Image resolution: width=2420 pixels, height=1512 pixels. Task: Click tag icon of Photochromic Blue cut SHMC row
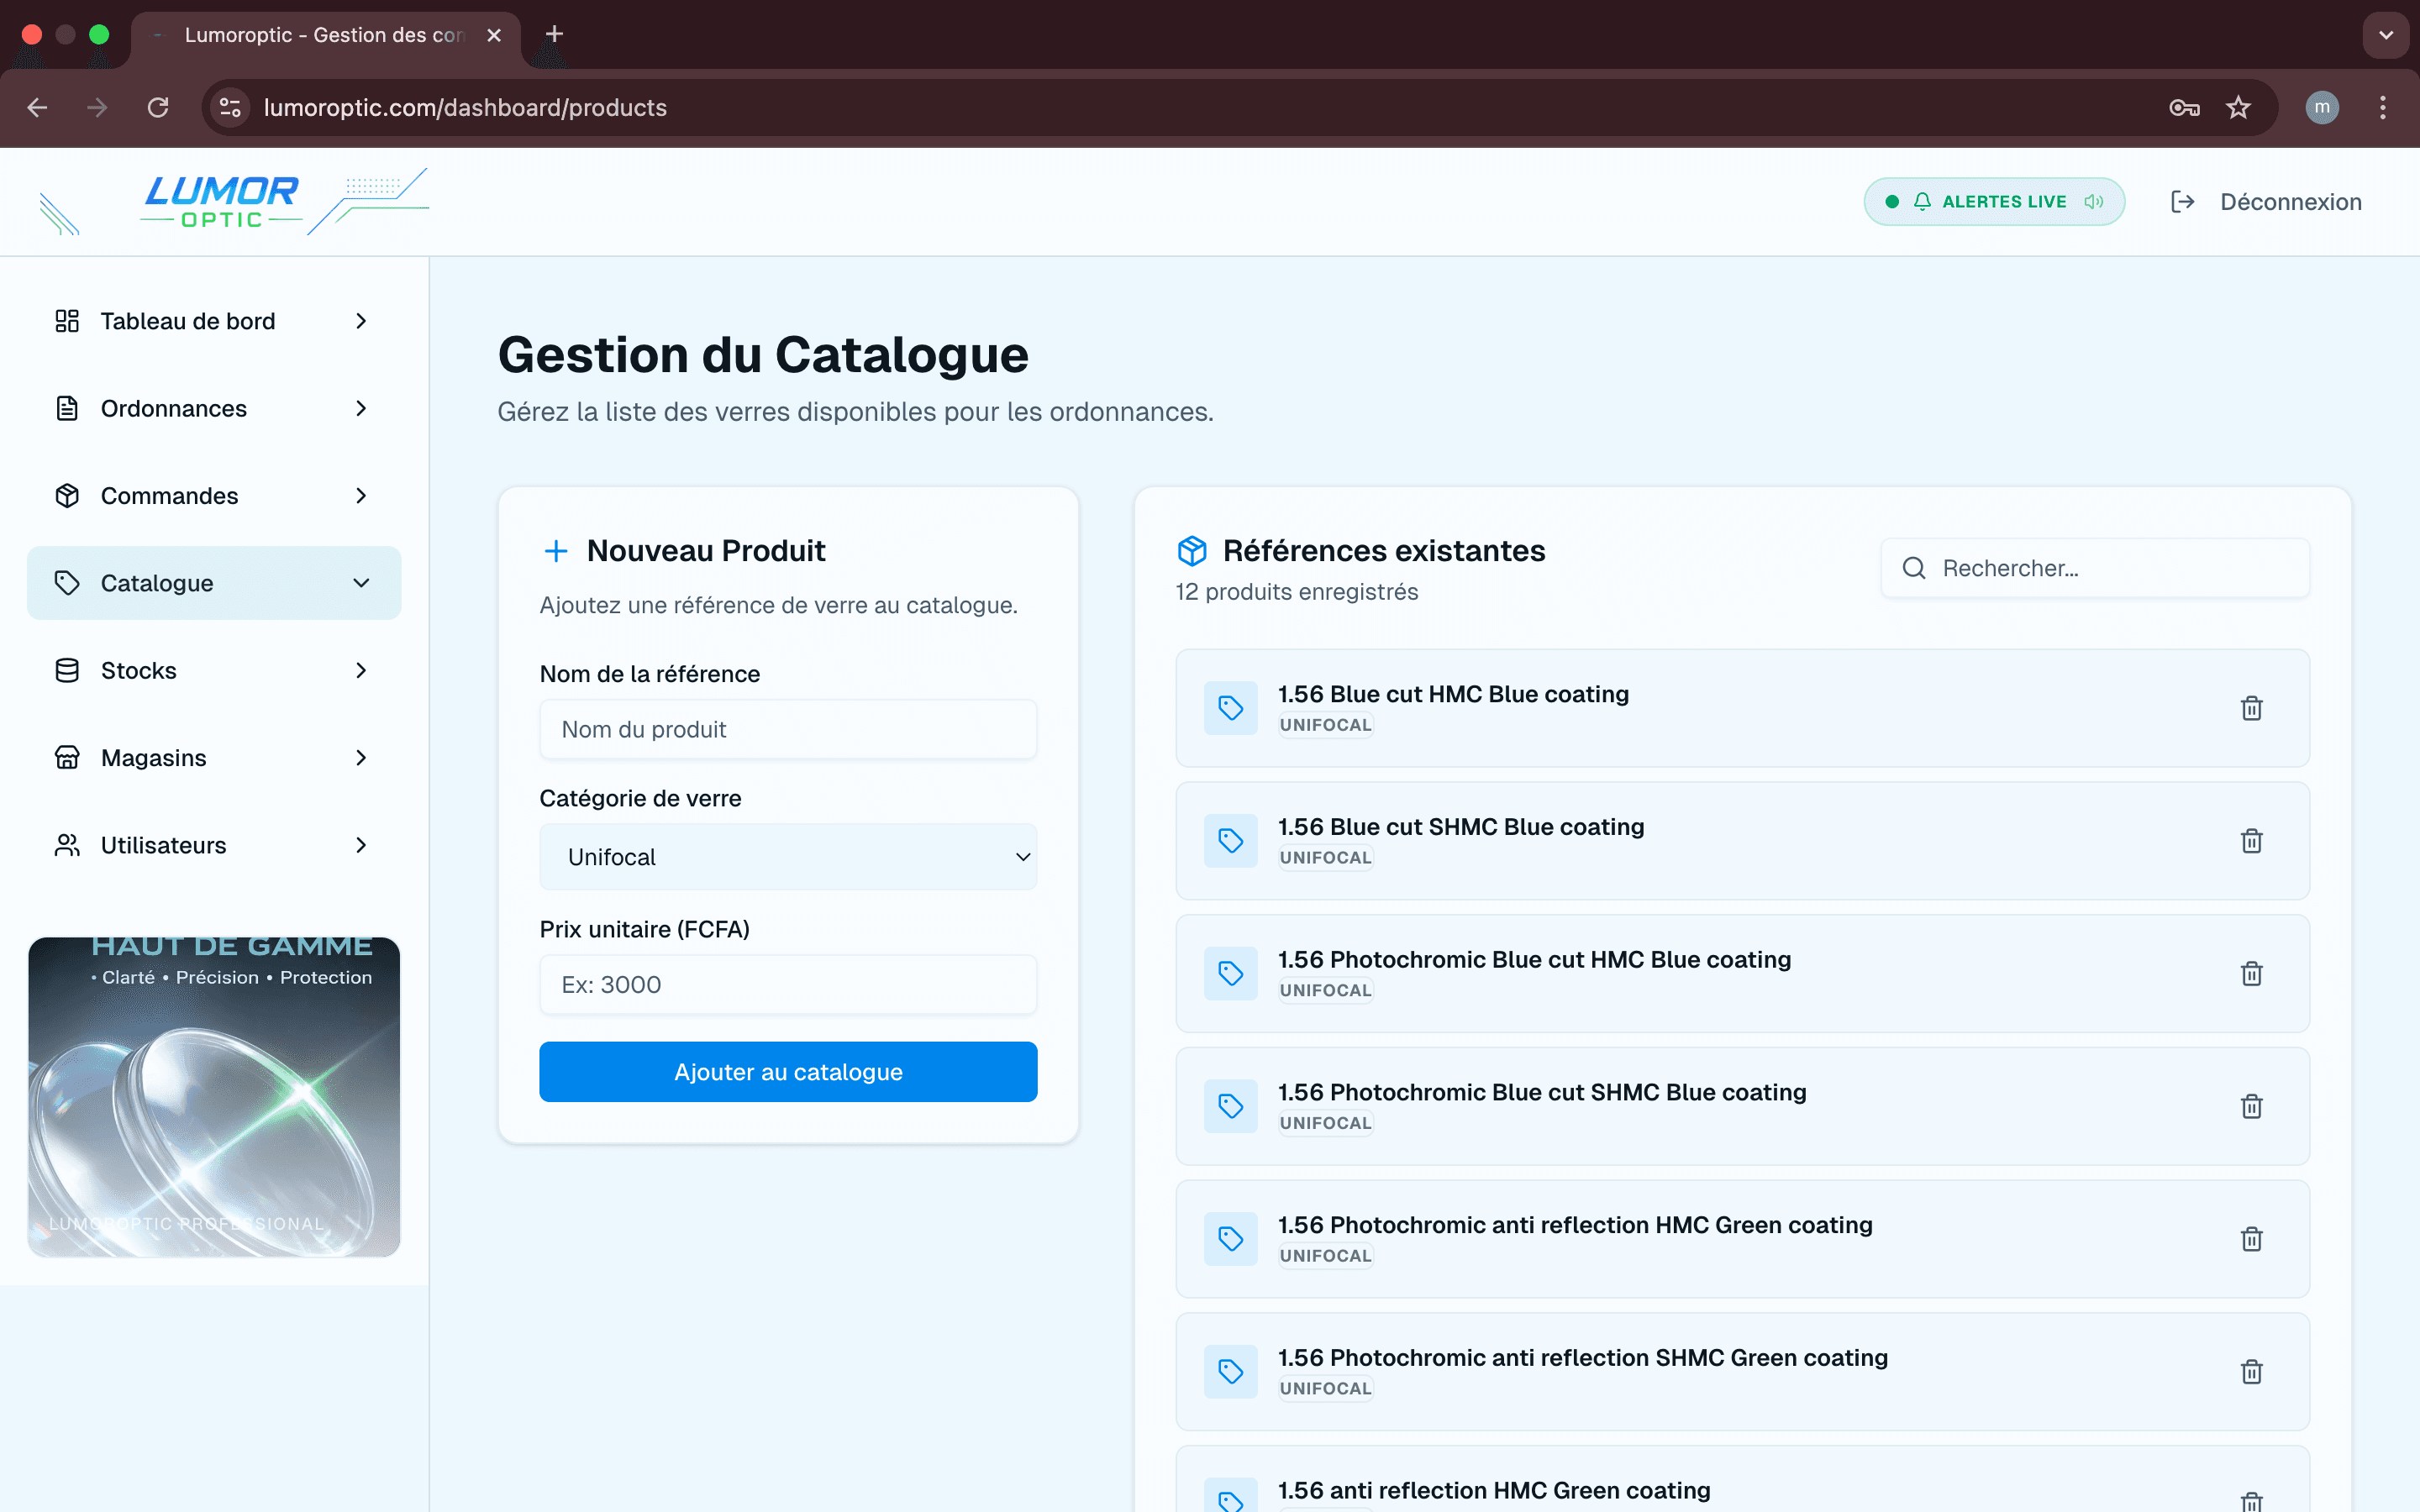pyautogui.click(x=1231, y=1106)
